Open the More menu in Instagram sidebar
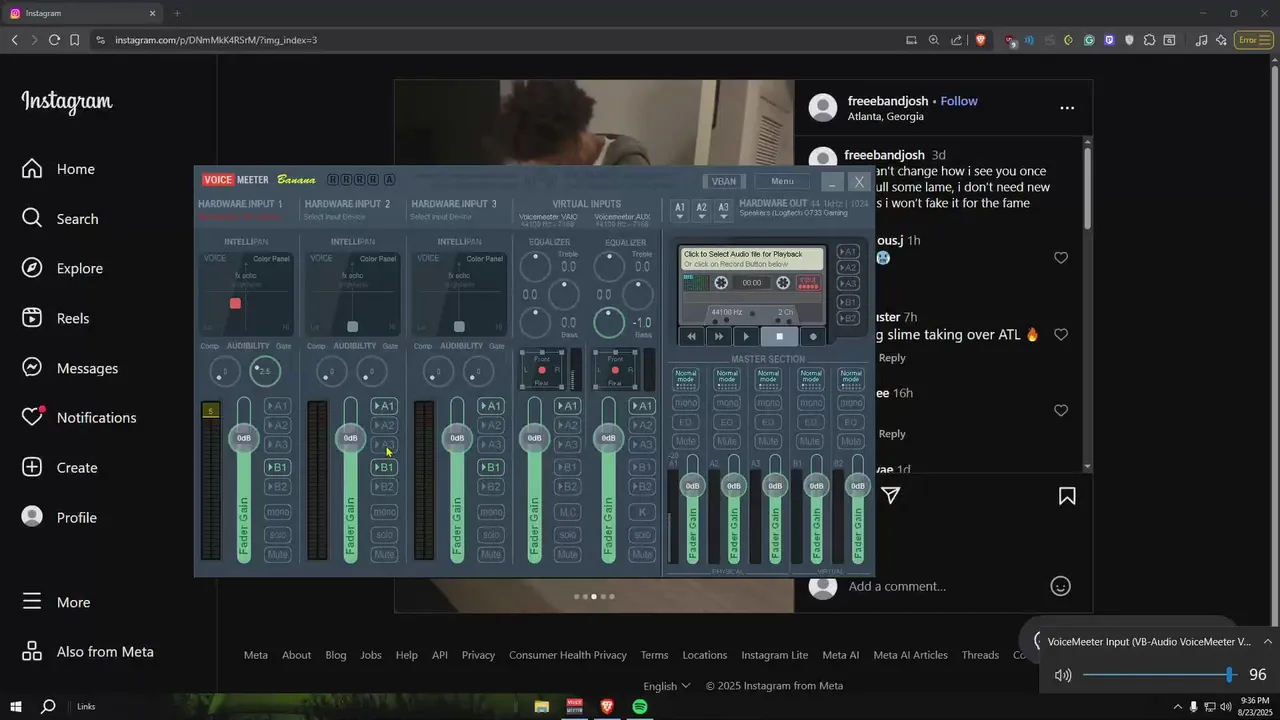 click(56, 602)
